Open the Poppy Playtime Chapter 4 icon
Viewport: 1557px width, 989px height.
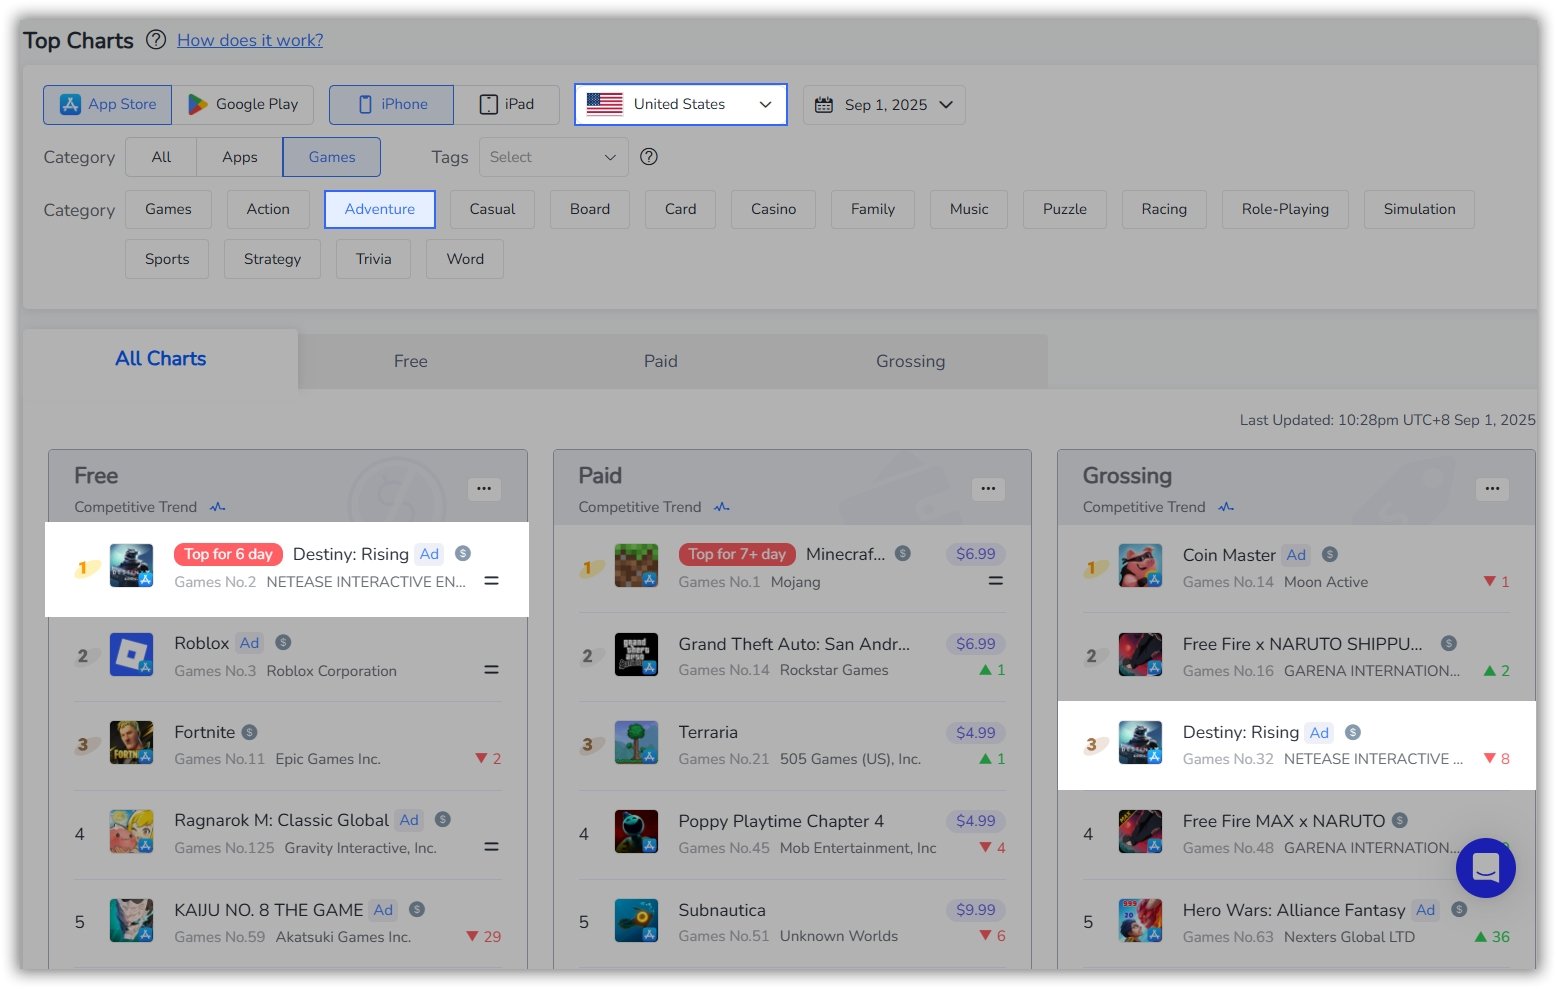636,832
